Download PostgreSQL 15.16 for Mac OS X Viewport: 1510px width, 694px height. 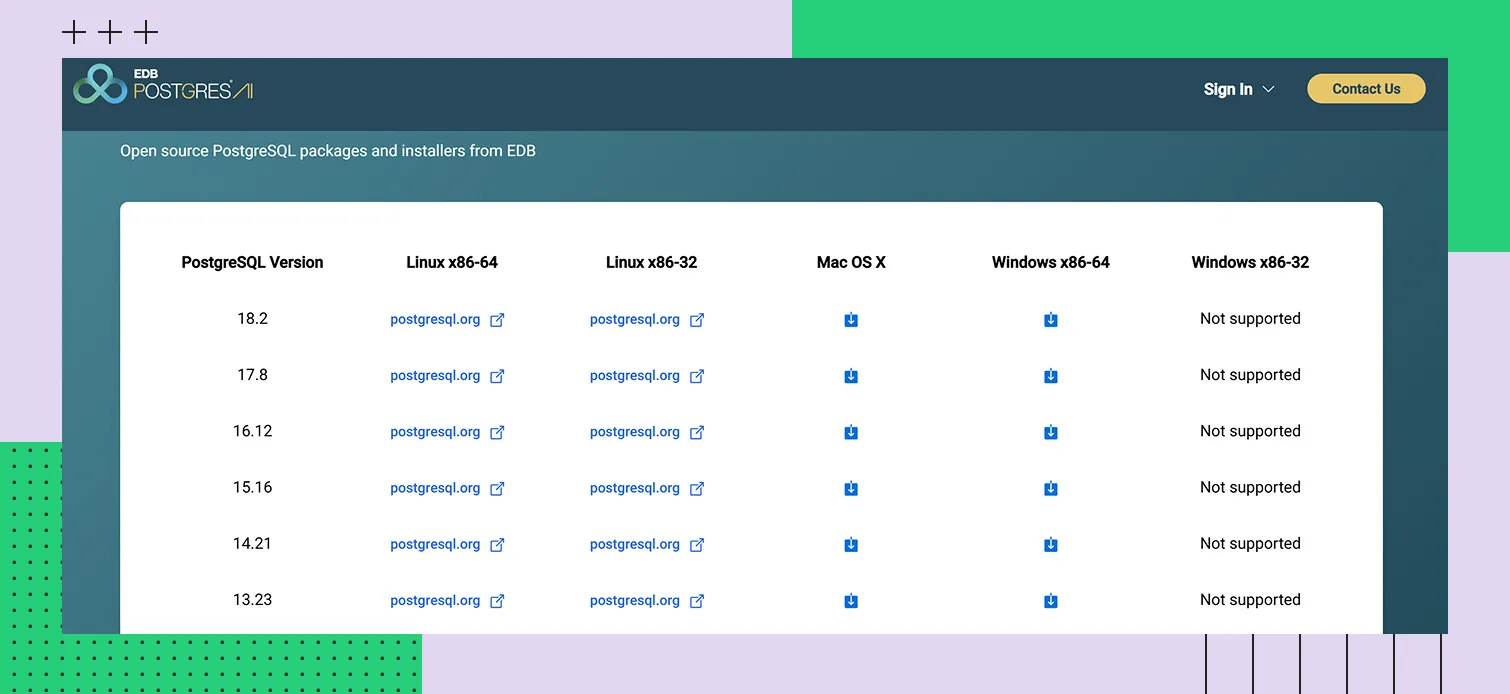(851, 488)
